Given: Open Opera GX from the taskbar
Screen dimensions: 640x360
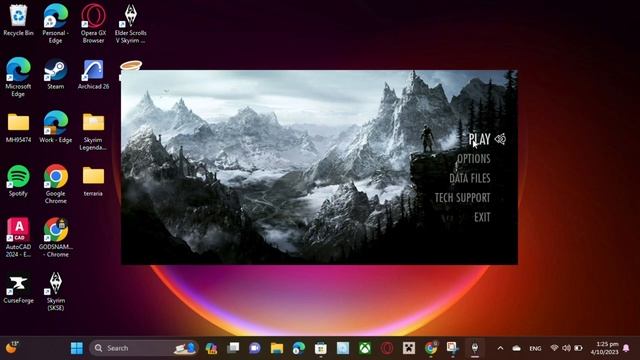Looking at the screenshot, I should (x=387, y=348).
